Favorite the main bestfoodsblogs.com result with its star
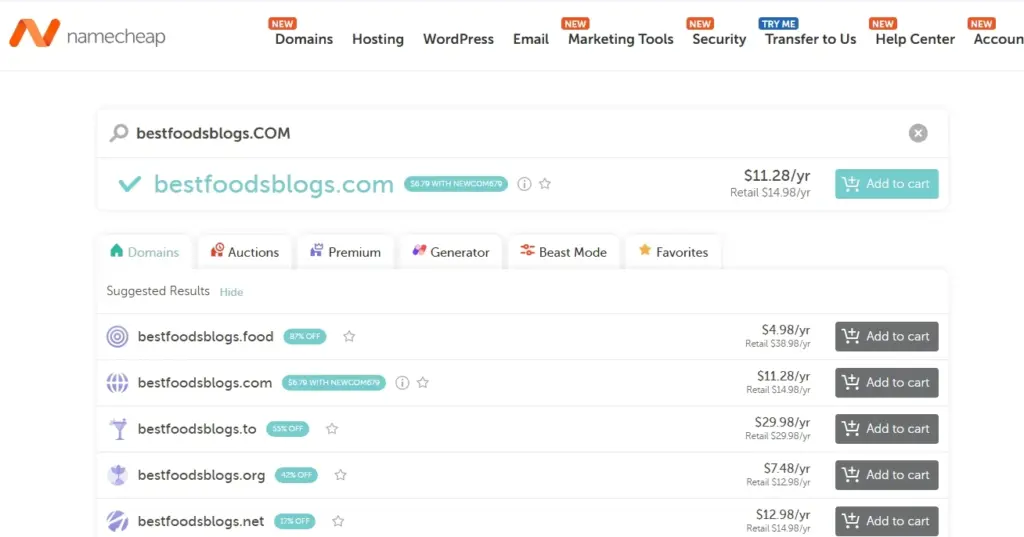This screenshot has height=537, width=1024. (x=545, y=184)
